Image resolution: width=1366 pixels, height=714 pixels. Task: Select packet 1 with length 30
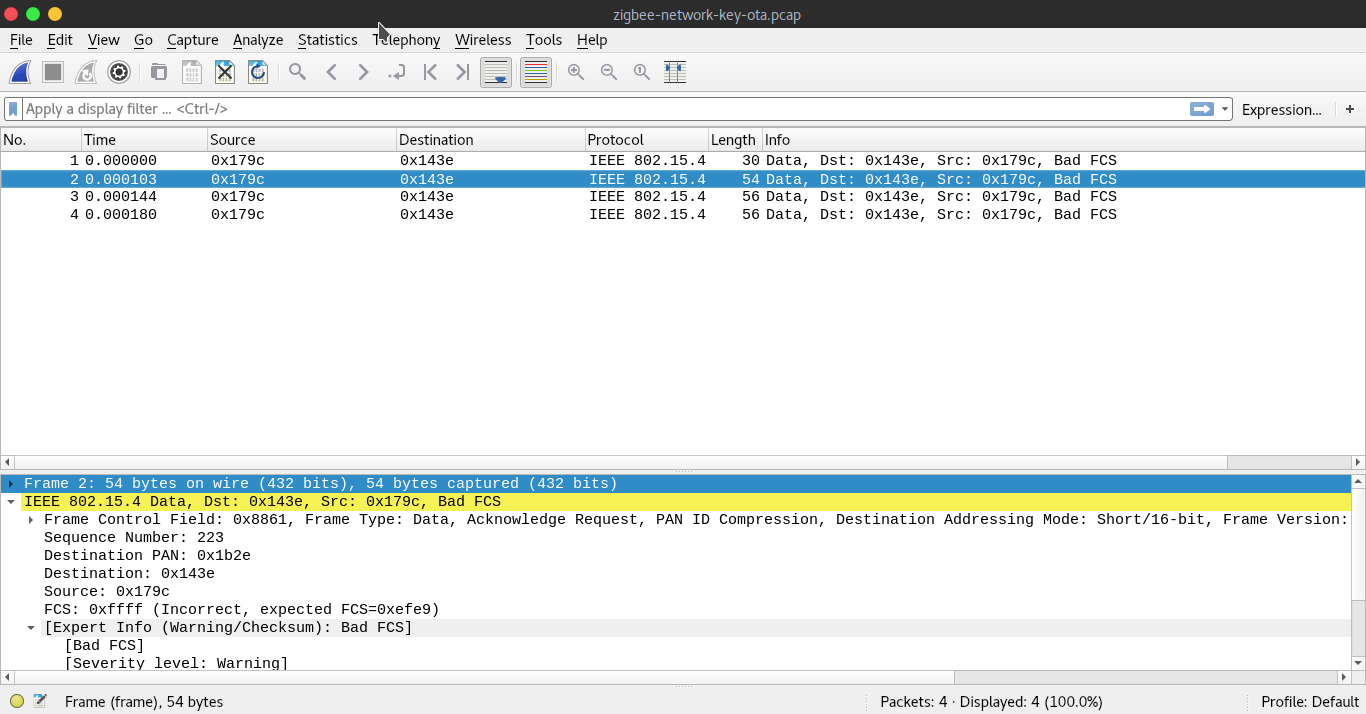click(682, 161)
